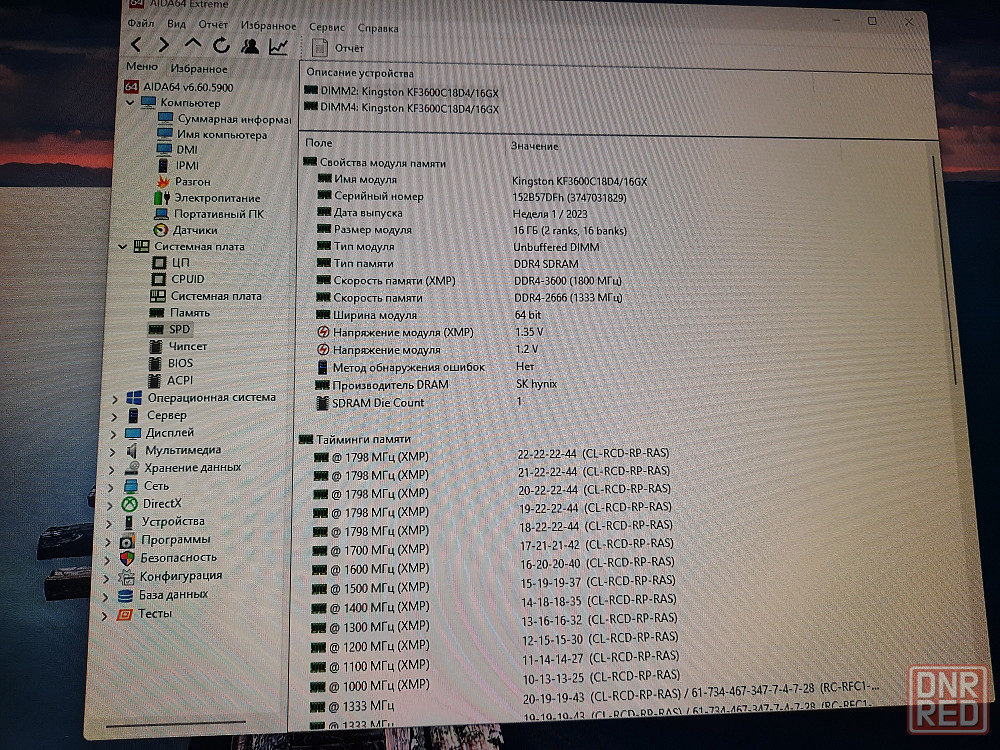1000x750 pixels.
Task: Expand the Операционная система node
Action: pyautogui.click(x=115, y=399)
